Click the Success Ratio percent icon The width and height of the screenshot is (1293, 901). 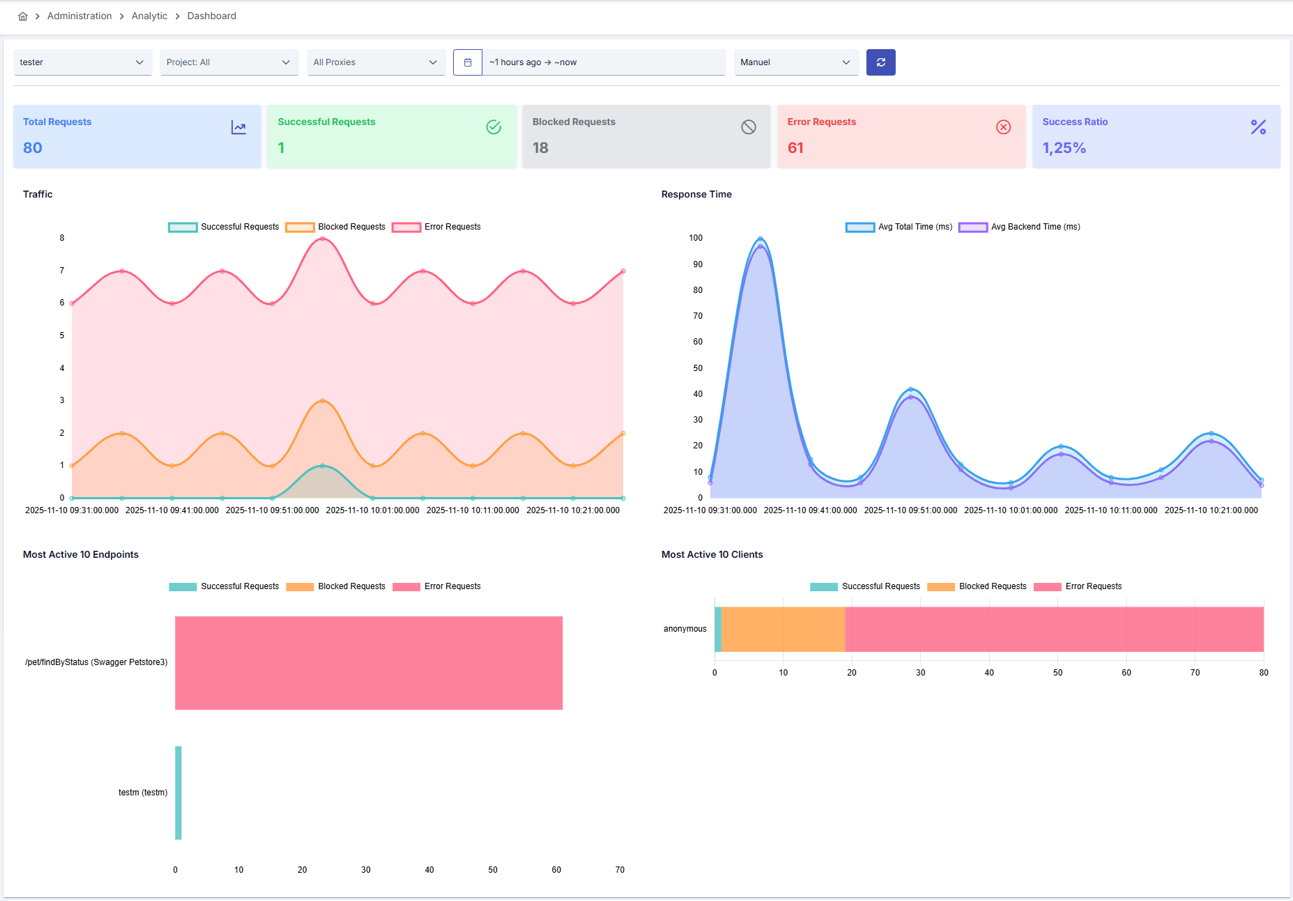(1258, 127)
